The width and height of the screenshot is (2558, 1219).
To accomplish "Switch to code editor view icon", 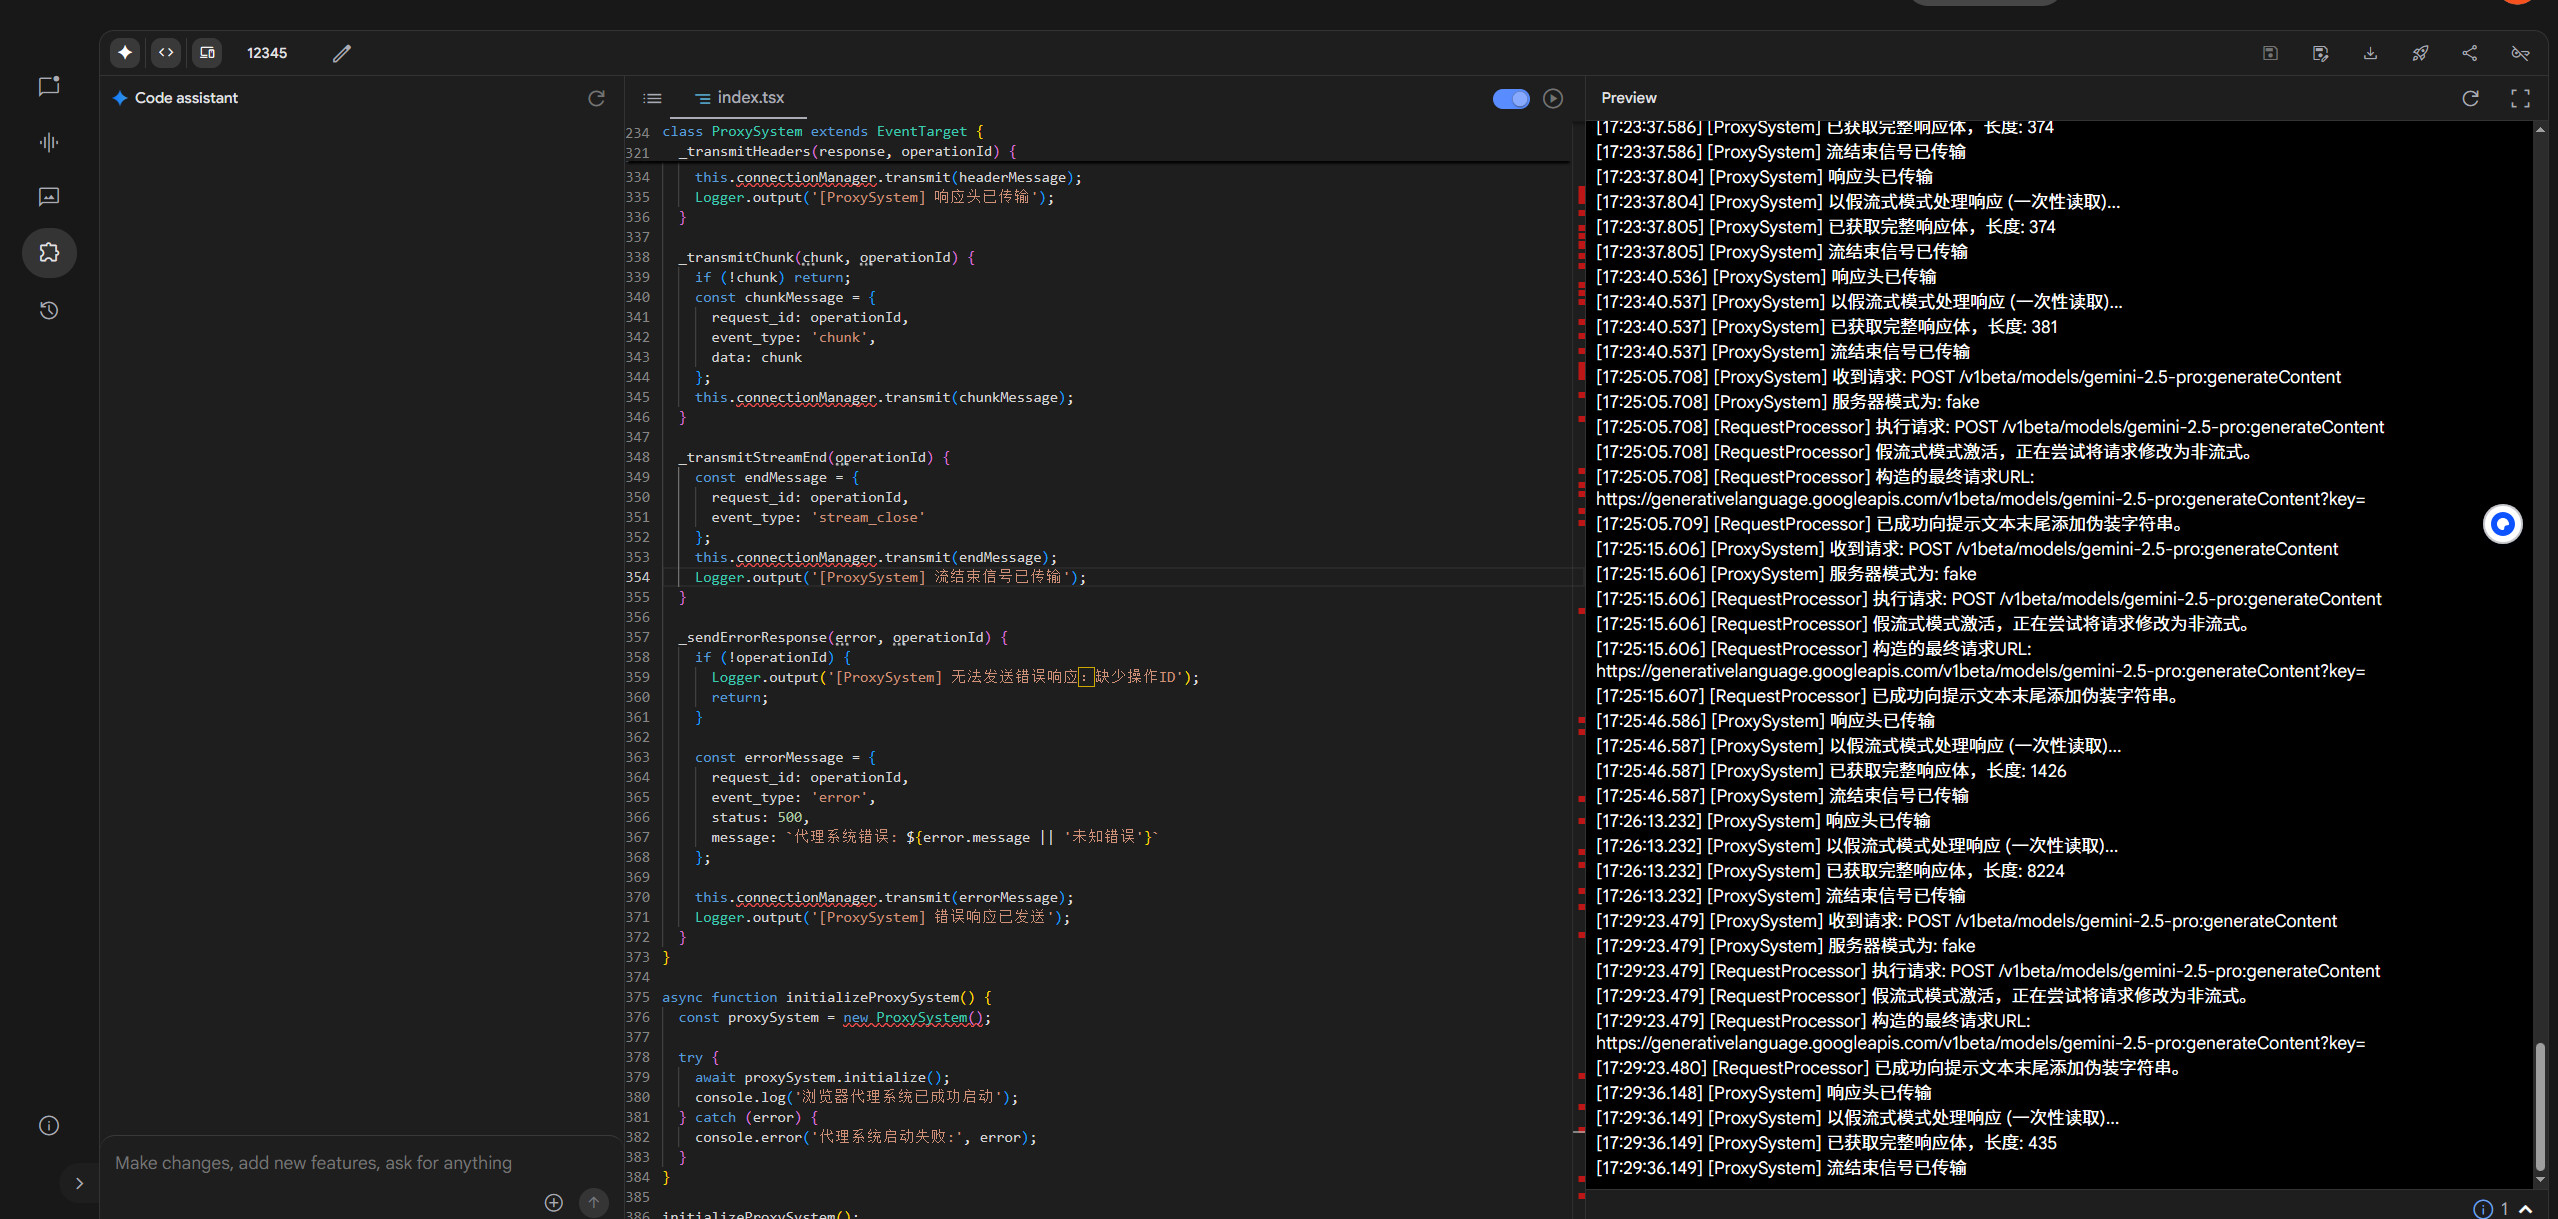I will (x=166, y=53).
